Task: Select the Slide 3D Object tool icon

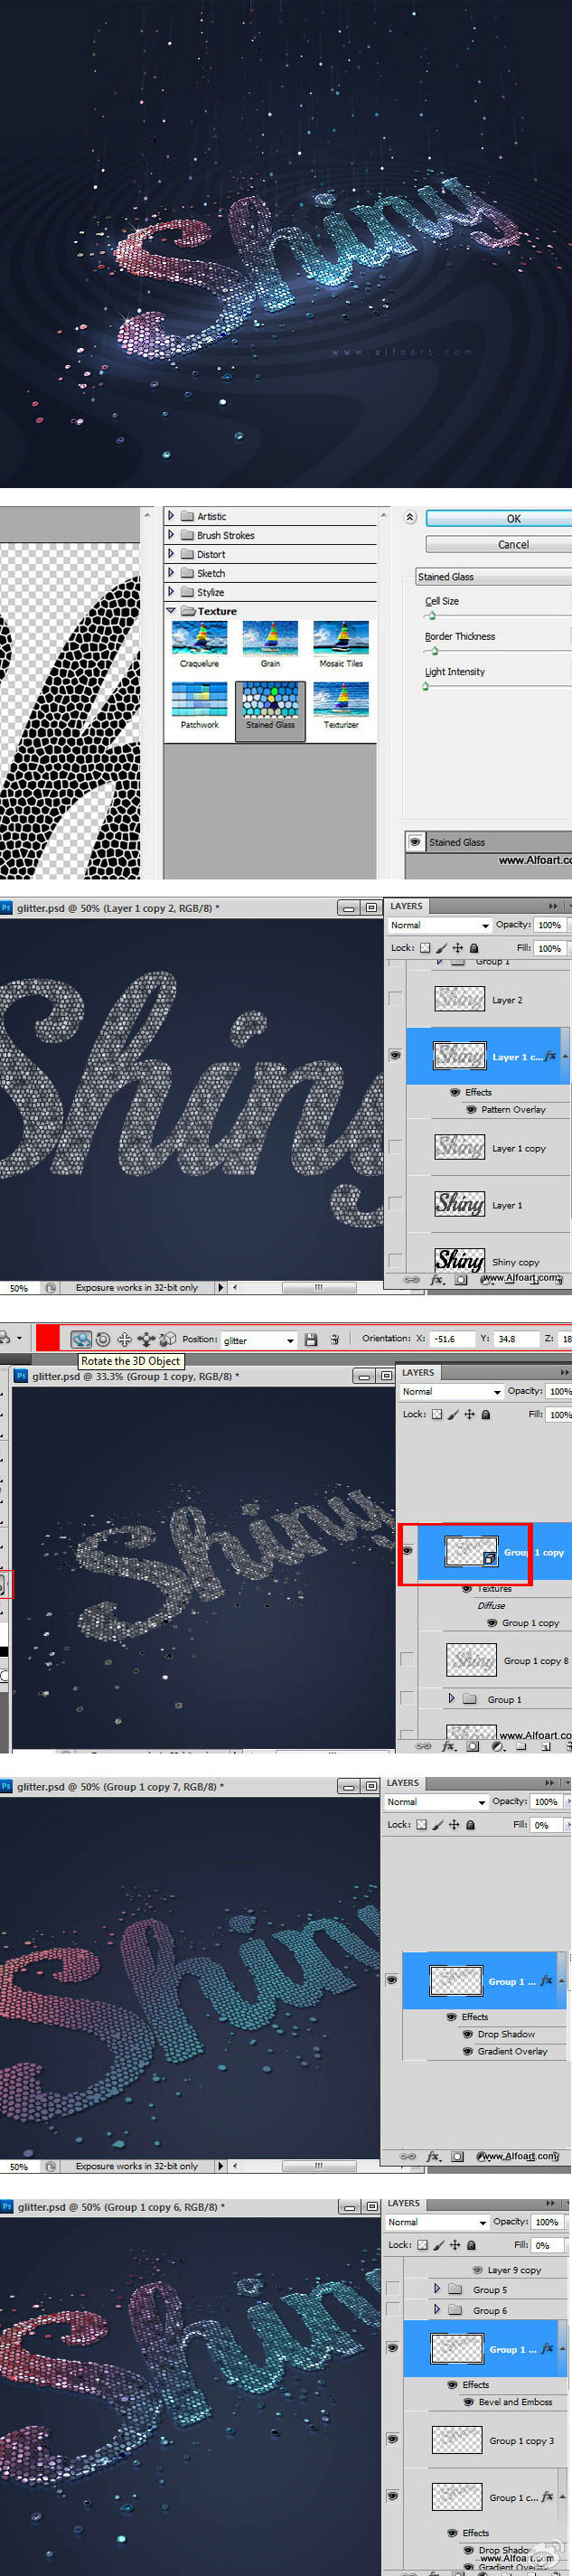Action: (x=146, y=1339)
